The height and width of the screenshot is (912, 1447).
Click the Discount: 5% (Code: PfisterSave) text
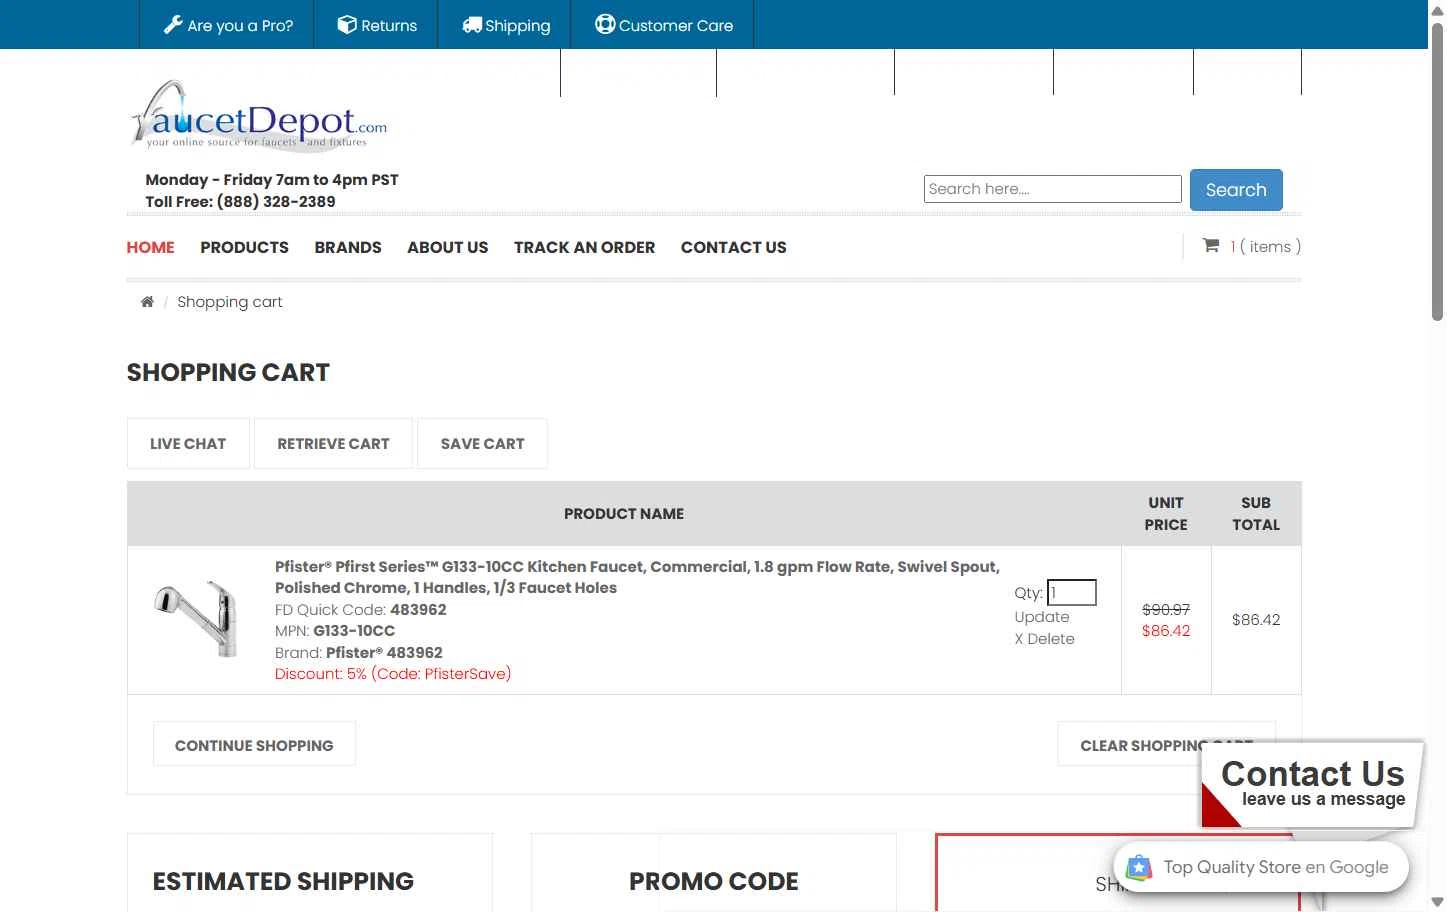393,674
